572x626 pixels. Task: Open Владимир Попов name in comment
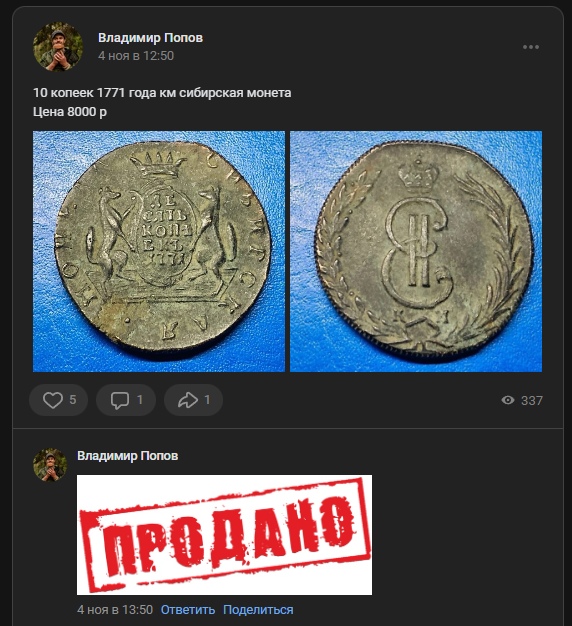[x=127, y=456]
